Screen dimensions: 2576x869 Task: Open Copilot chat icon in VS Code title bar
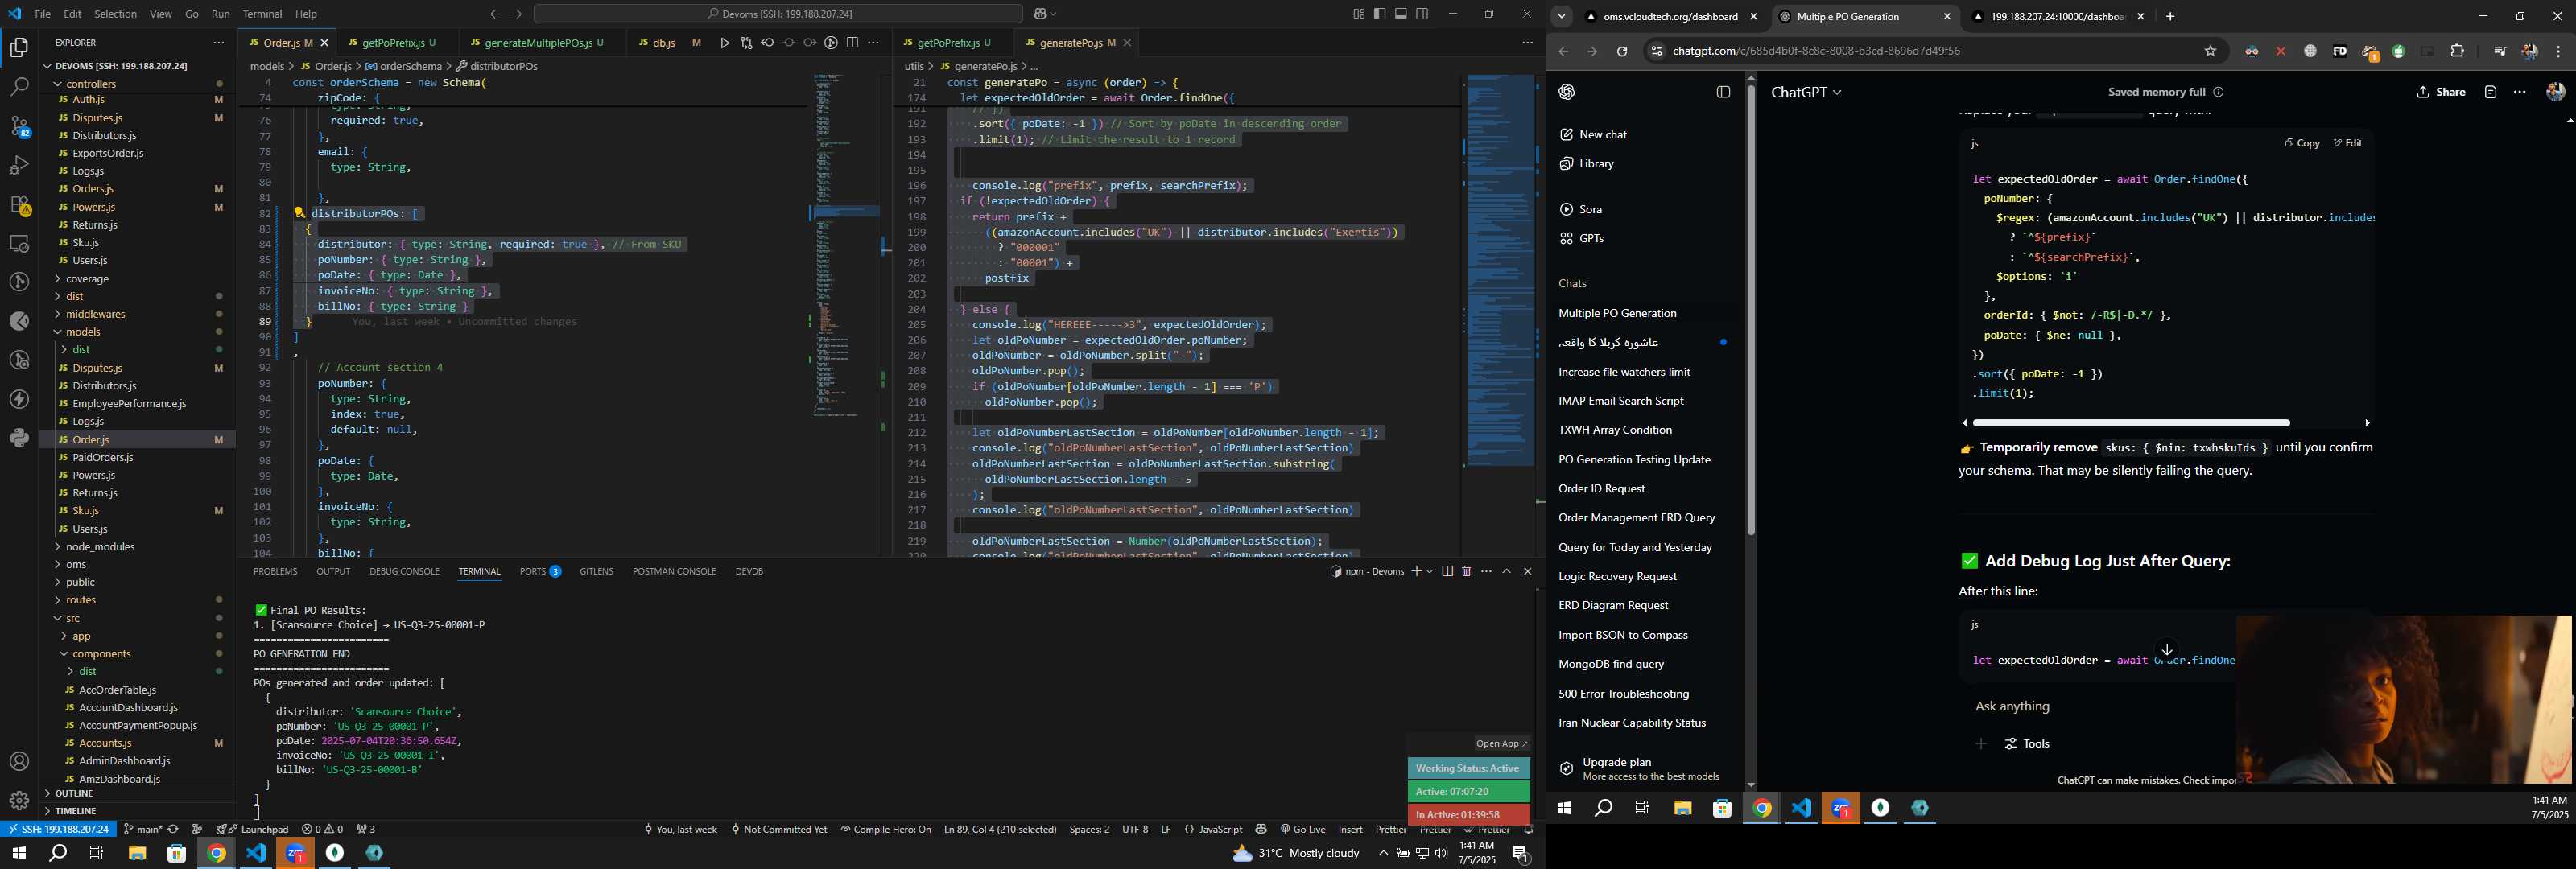1040,14
